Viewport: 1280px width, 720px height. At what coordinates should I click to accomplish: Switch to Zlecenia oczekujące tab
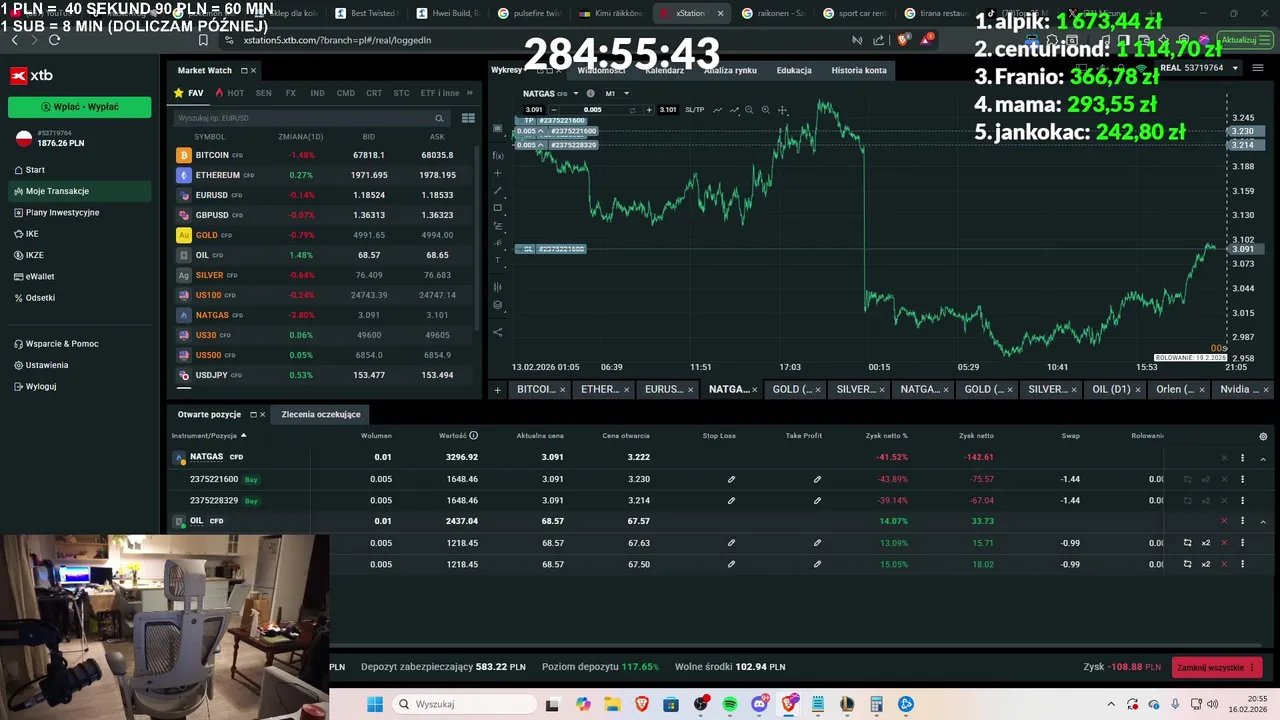(x=321, y=414)
